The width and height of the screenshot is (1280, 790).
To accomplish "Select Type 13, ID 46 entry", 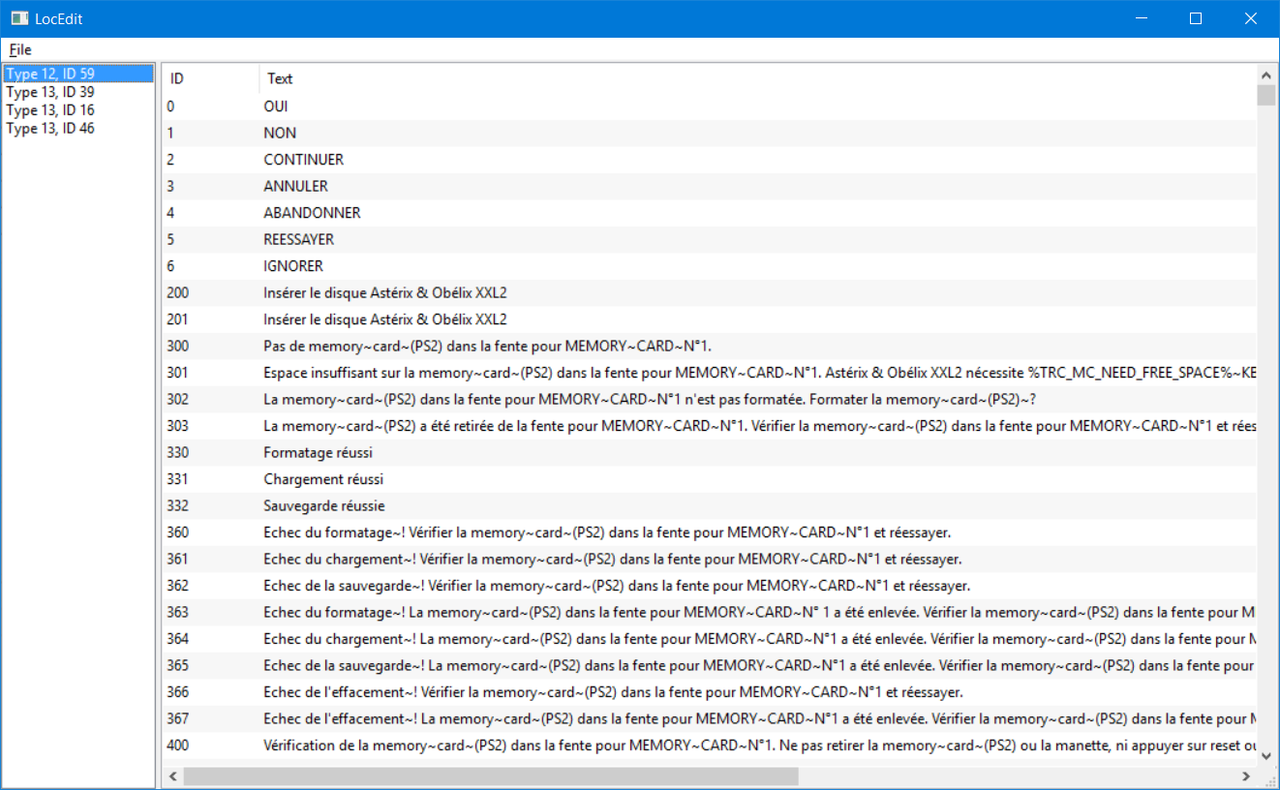I will point(79,128).
